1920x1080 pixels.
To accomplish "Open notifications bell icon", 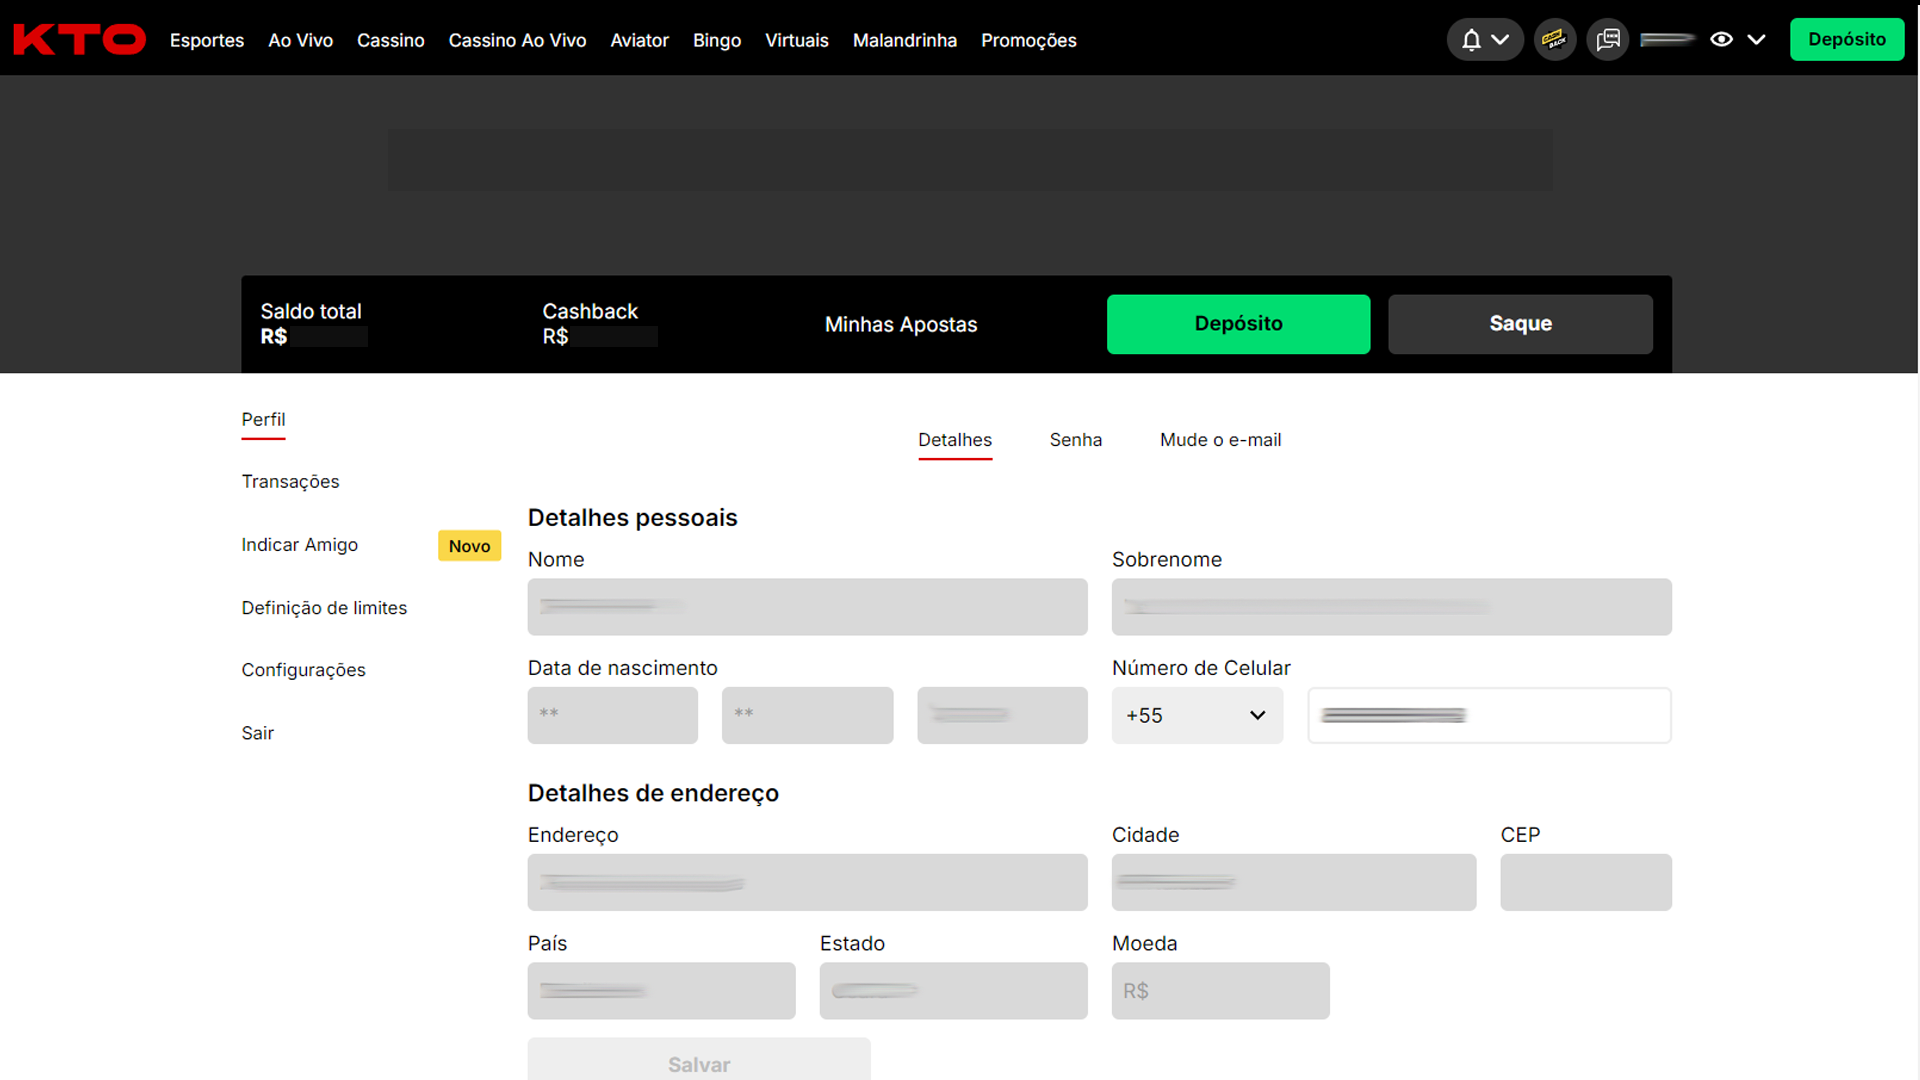I will [x=1471, y=40].
